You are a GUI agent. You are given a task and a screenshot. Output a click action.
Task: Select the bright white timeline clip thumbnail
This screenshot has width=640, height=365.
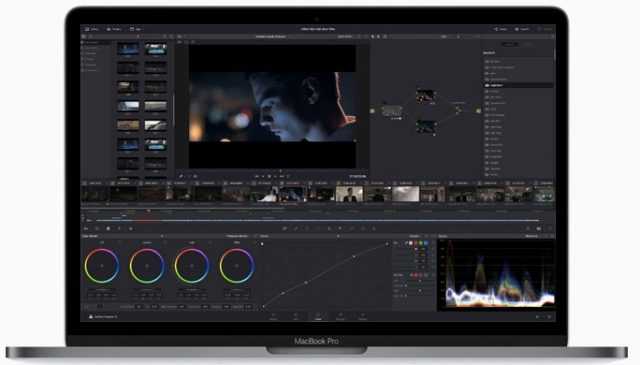click(x=406, y=194)
